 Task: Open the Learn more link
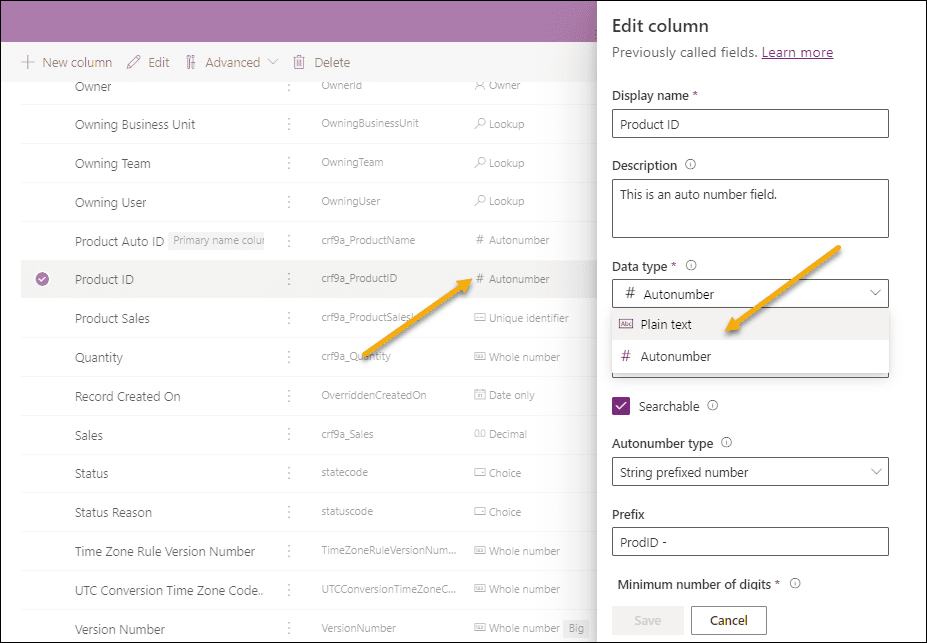[x=797, y=53]
